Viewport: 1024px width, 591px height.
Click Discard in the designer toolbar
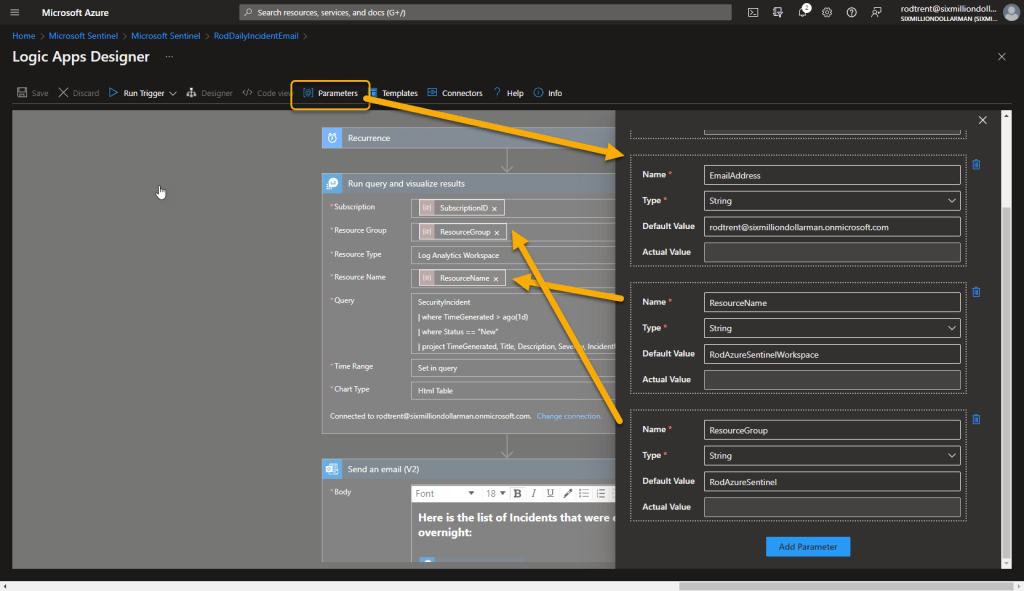pyautogui.click(x=78, y=93)
